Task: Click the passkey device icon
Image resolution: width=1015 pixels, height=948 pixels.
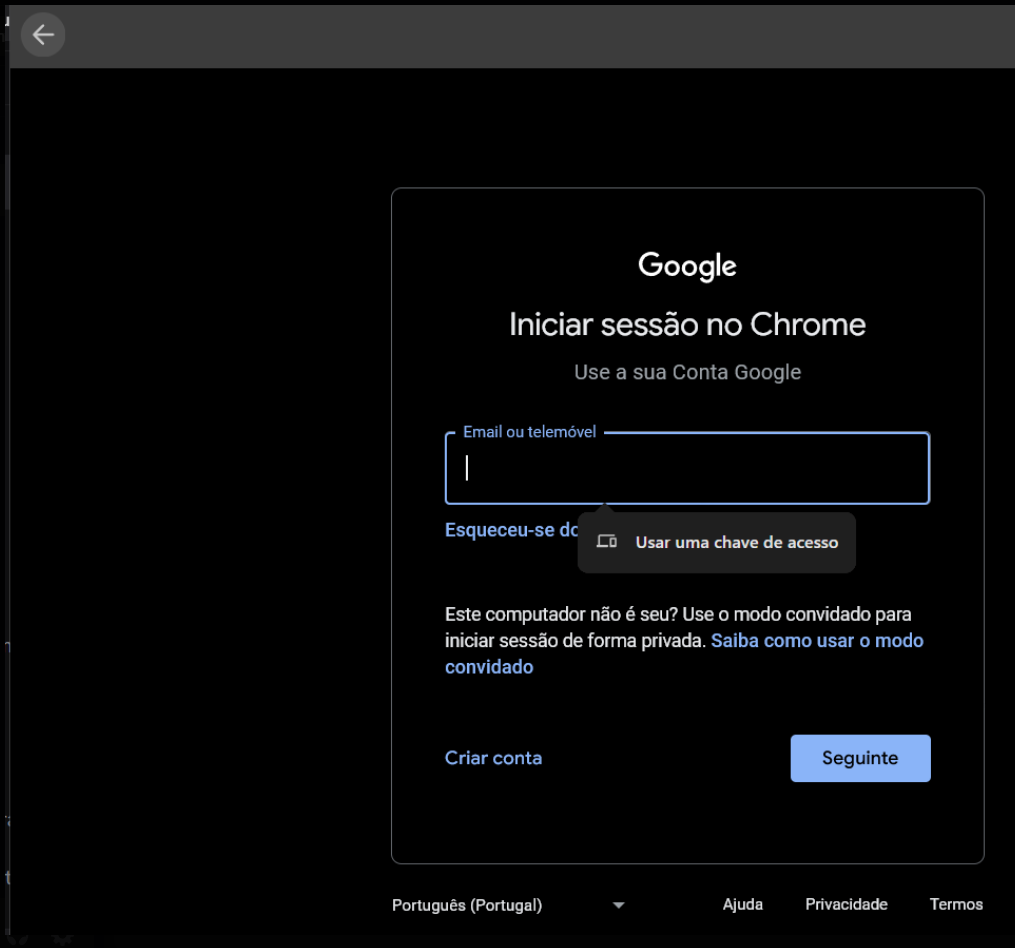Action: tap(606, 542)
